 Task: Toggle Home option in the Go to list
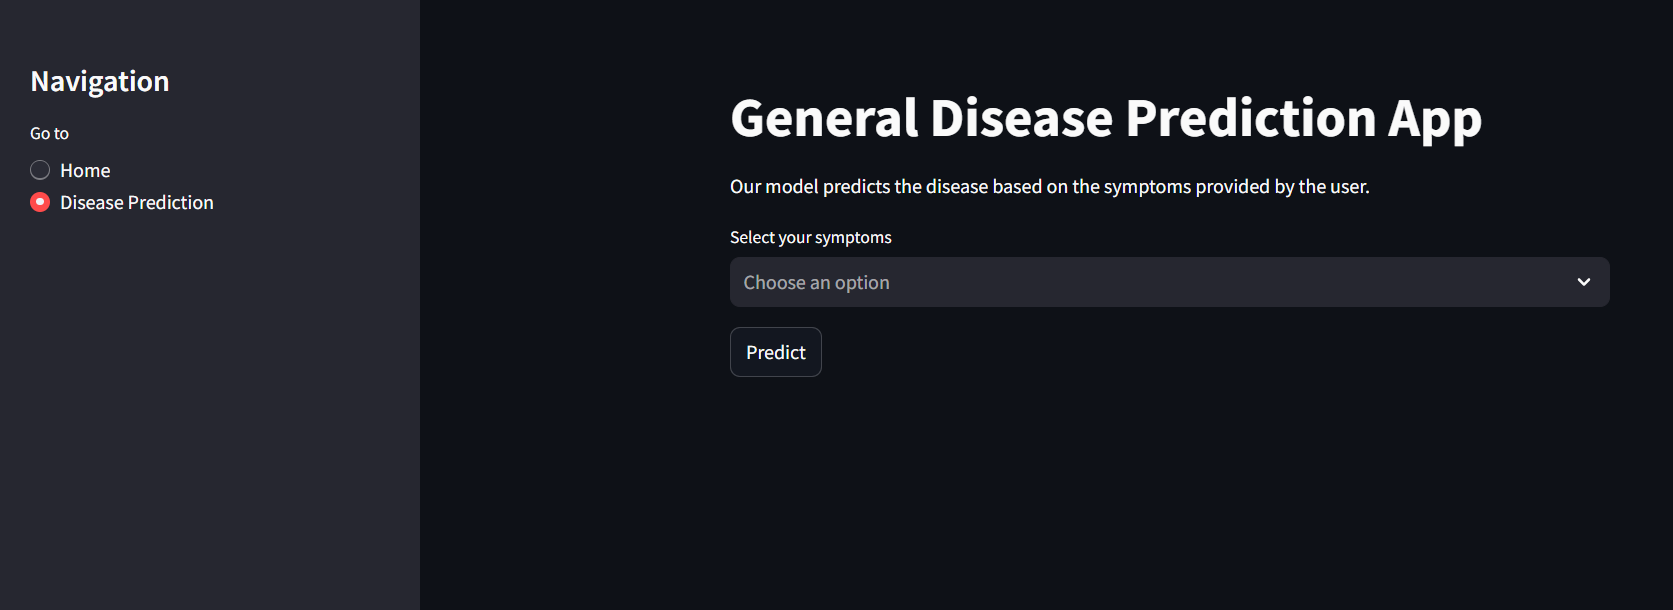[40, 169]
